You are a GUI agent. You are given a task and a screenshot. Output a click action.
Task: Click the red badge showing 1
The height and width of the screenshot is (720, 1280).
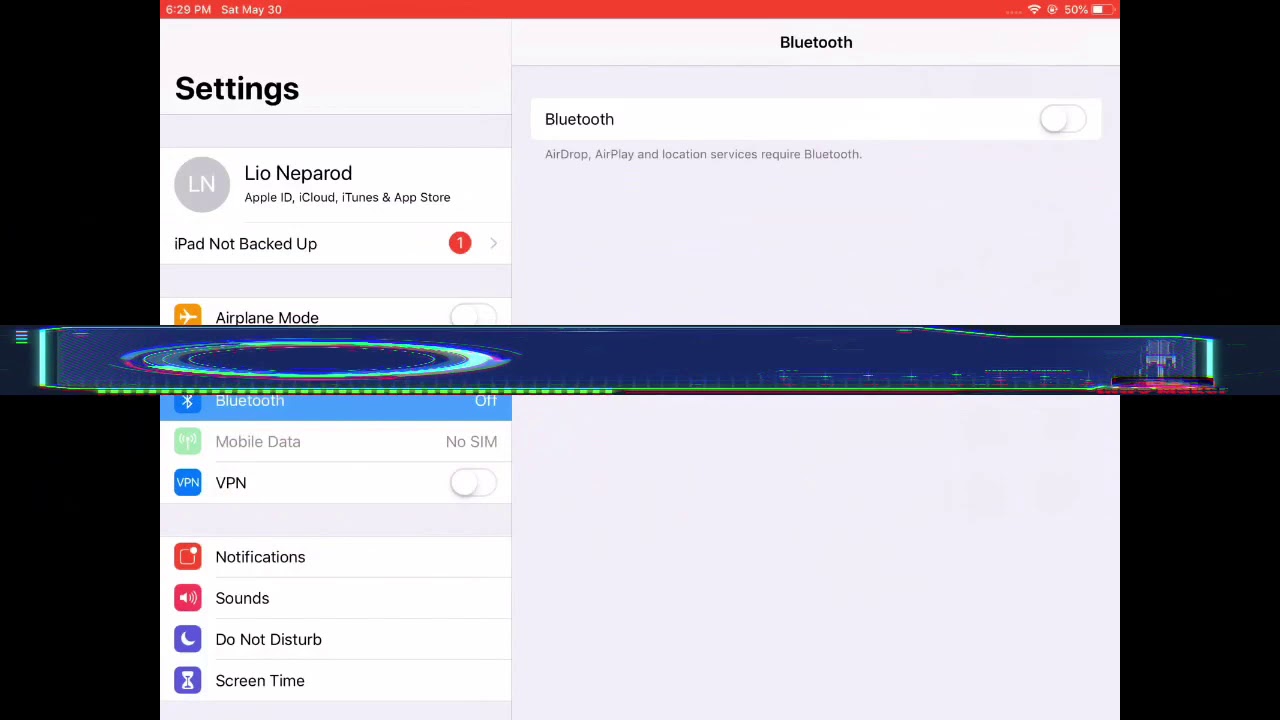click(460, 243)
